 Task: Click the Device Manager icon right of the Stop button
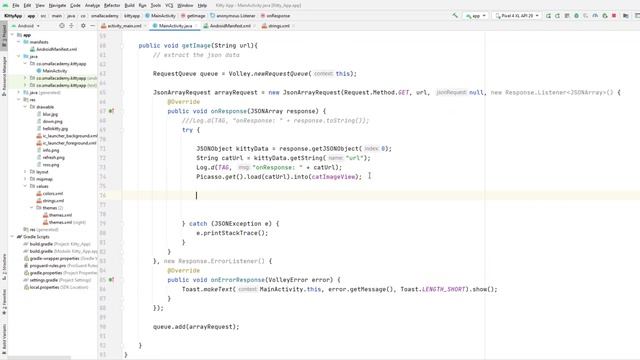click(626, 16)
